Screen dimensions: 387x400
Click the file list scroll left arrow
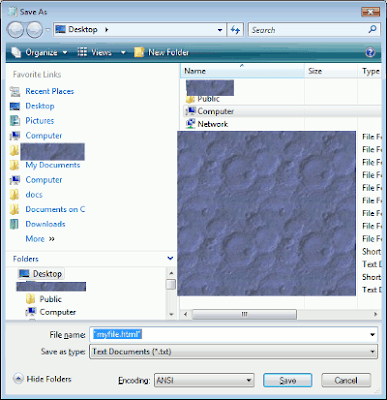click(186, 314)
